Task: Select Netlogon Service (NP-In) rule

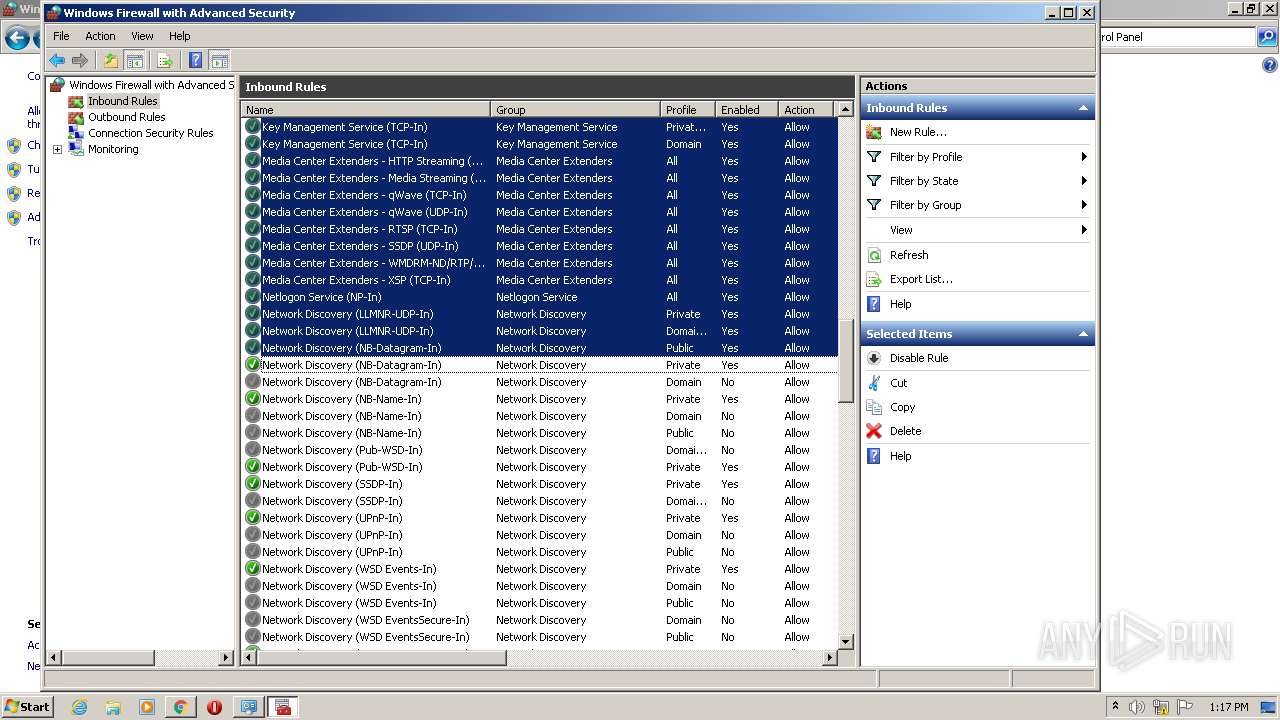Action: coord(539,297)
